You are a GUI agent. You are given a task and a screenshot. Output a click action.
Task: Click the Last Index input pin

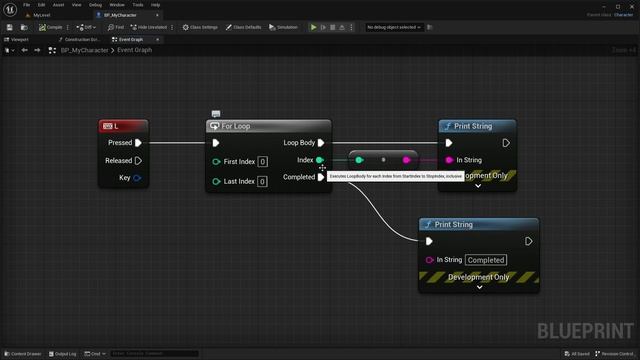click(216, 181)
